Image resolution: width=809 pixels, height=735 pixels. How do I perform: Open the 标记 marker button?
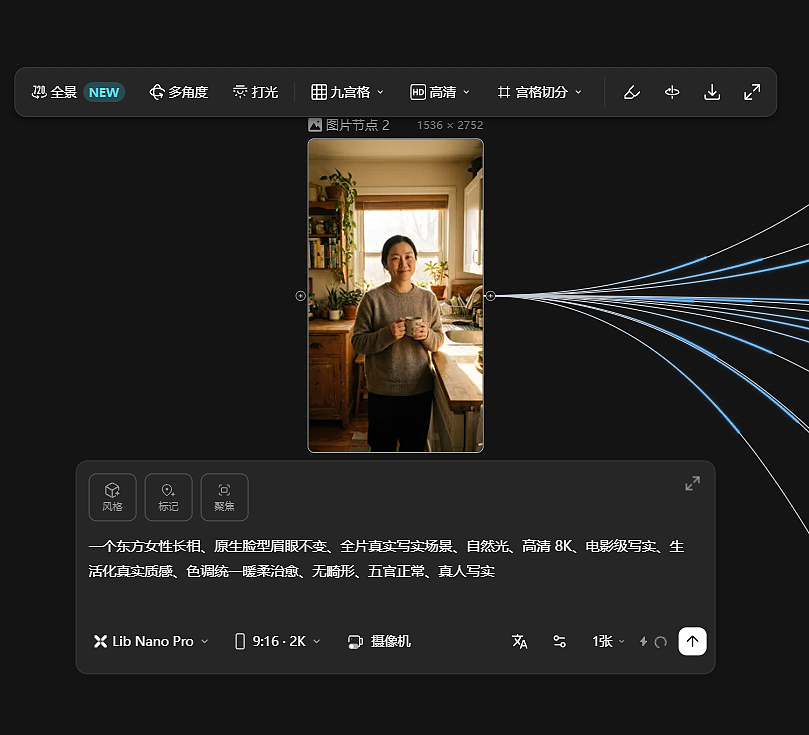tap(168, 497)
